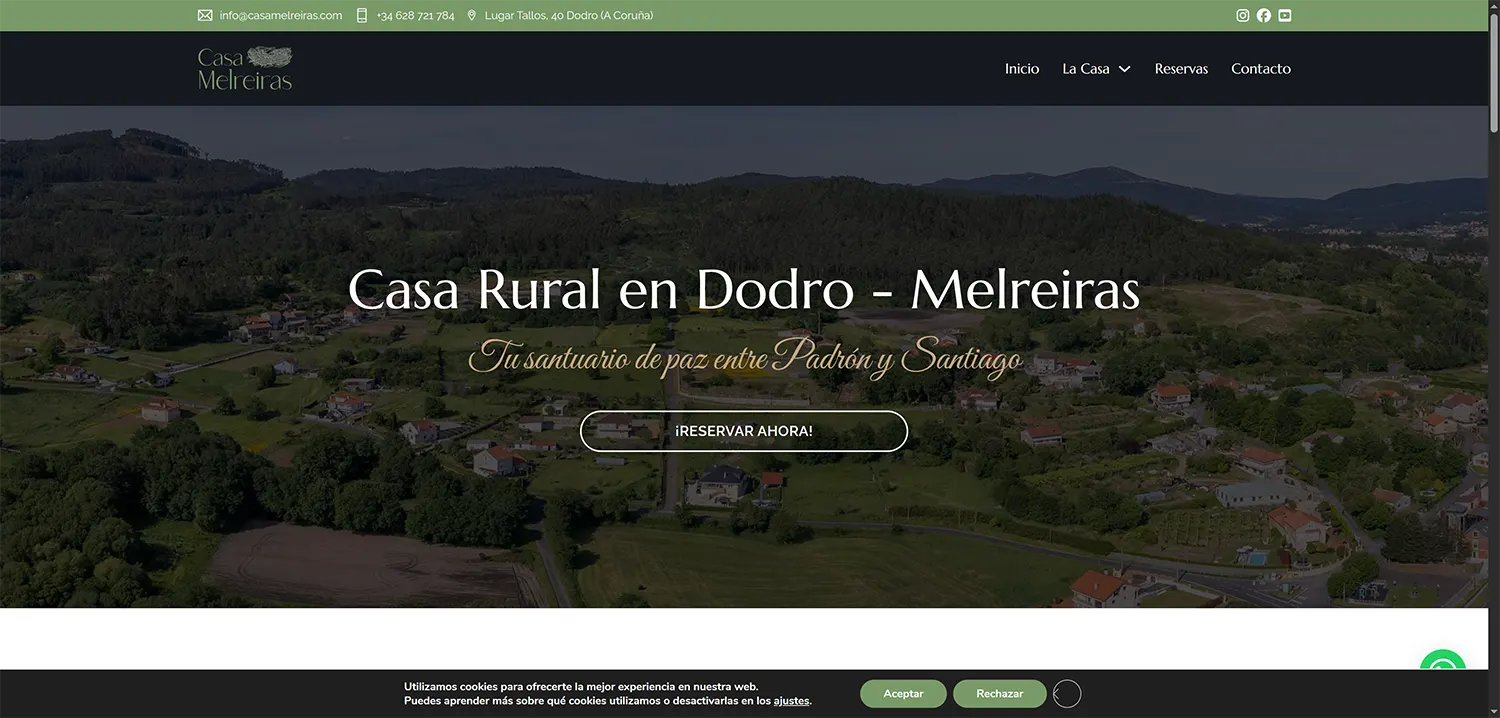Open the cookie ajustes link
Screen dimensions: 1500x718
(x=791, y=700)
